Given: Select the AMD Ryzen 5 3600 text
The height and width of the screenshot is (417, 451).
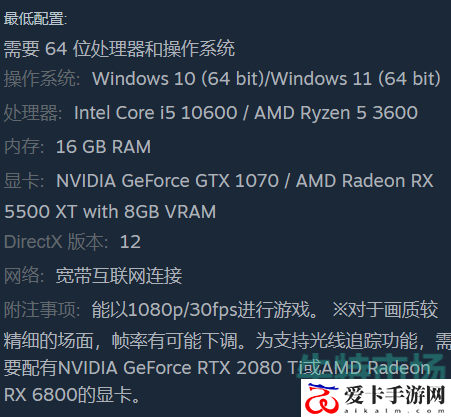Looking at the screenshot, I should point(336,113).
